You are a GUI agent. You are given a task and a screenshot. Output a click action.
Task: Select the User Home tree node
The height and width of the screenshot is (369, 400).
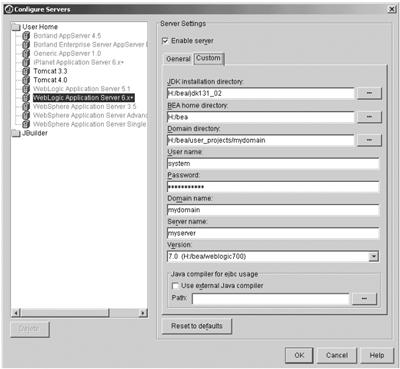pyautogui.click(x=40, y=27)
